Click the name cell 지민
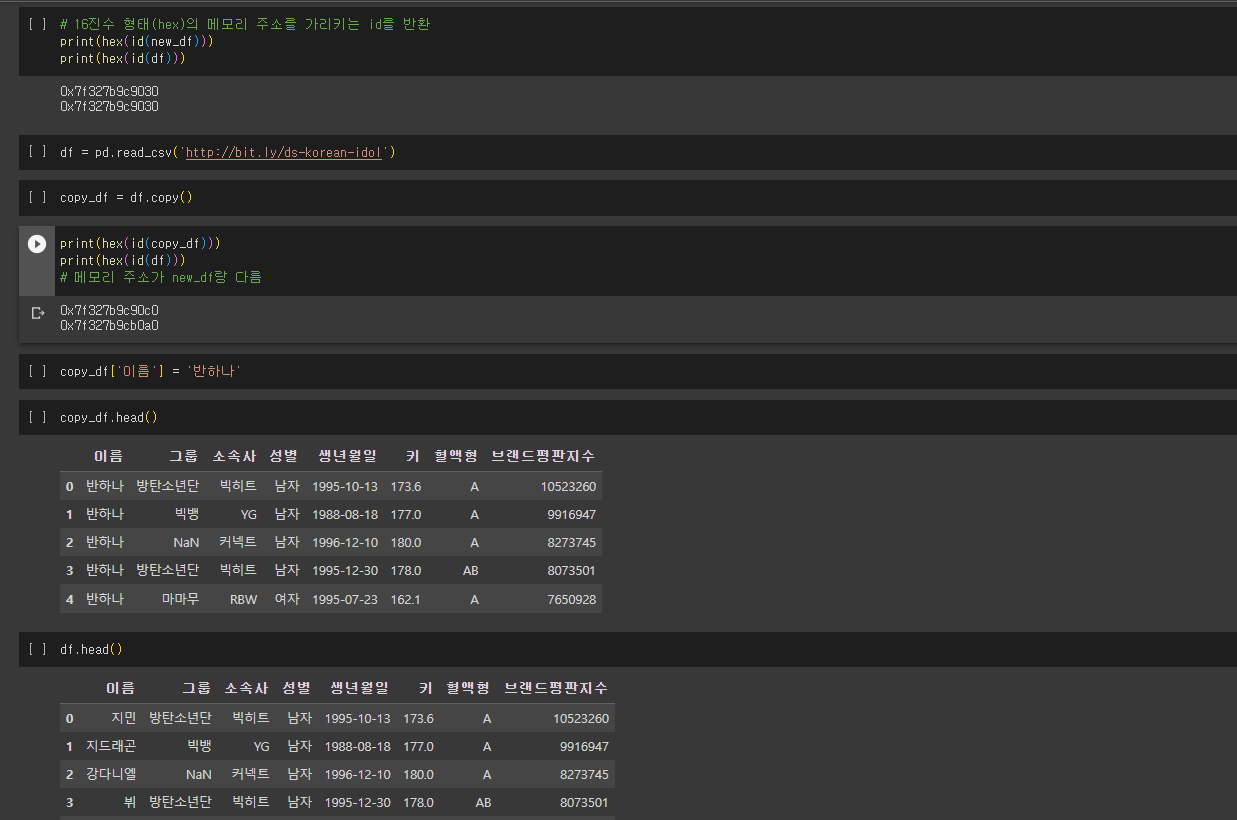Viewport: 1237px width, 820px height. 124,718
